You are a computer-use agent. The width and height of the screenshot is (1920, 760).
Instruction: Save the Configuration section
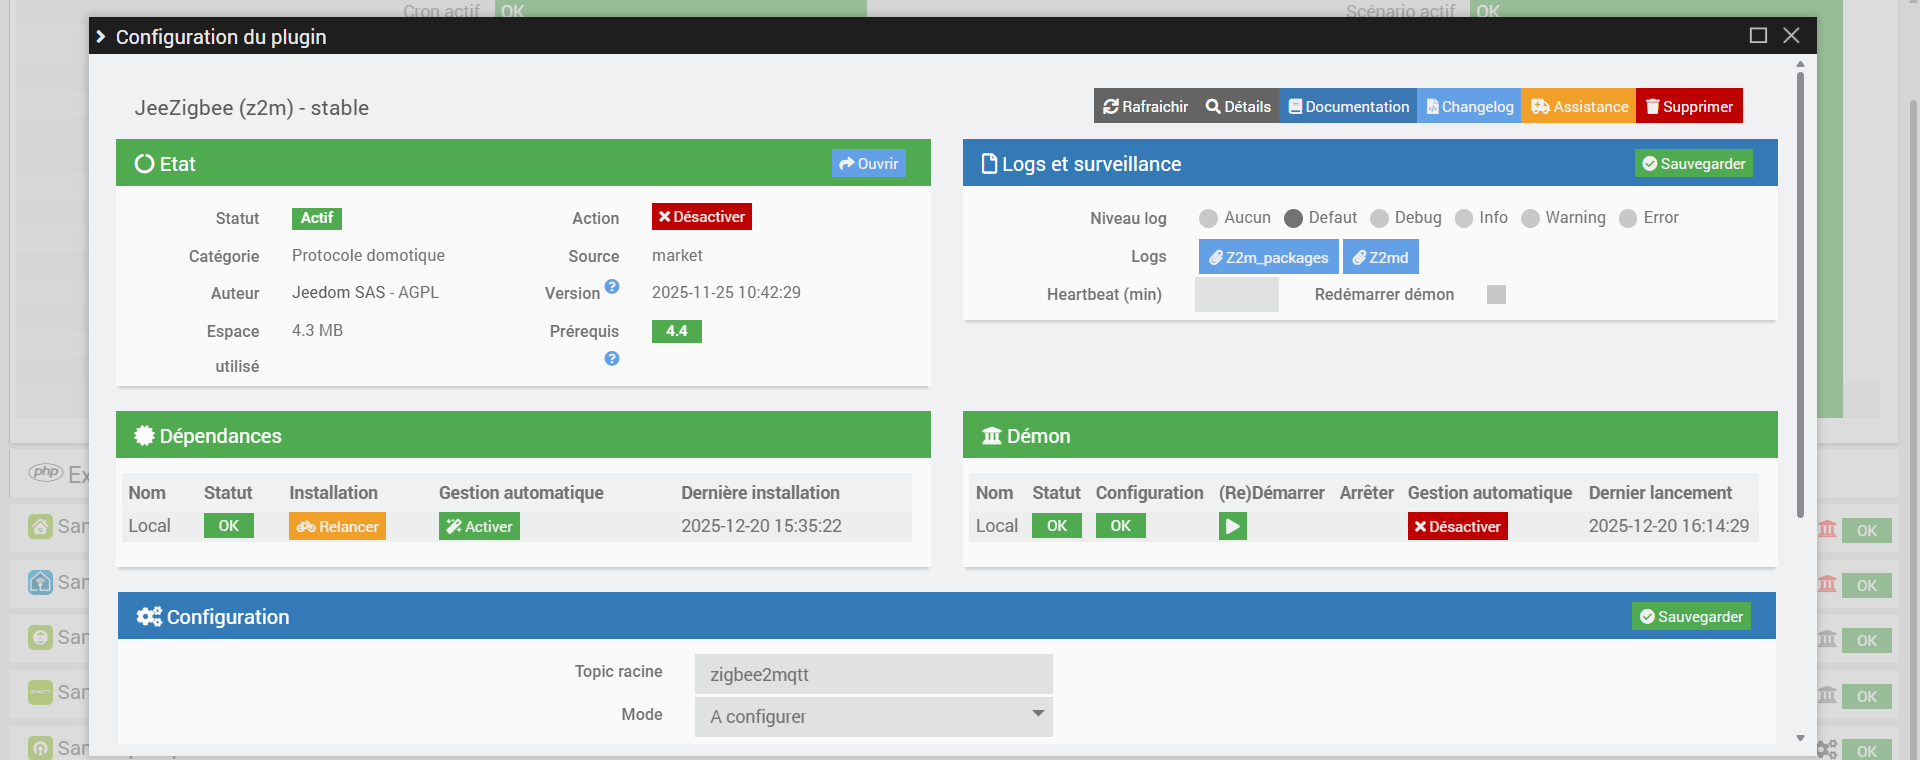pos(1691,617)
